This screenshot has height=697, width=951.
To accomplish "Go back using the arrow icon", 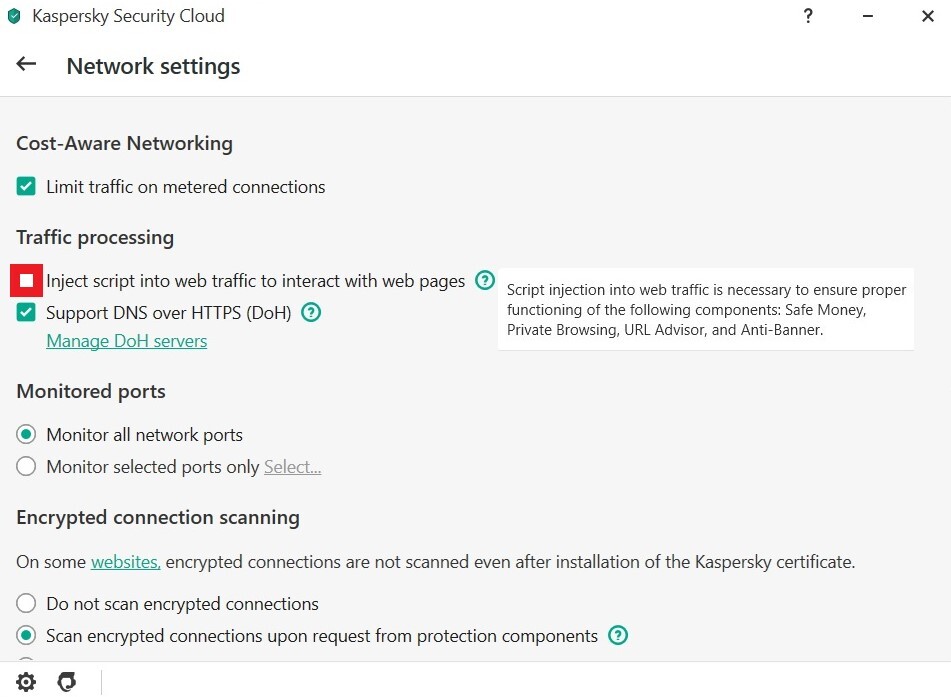I will coord(26,64).
